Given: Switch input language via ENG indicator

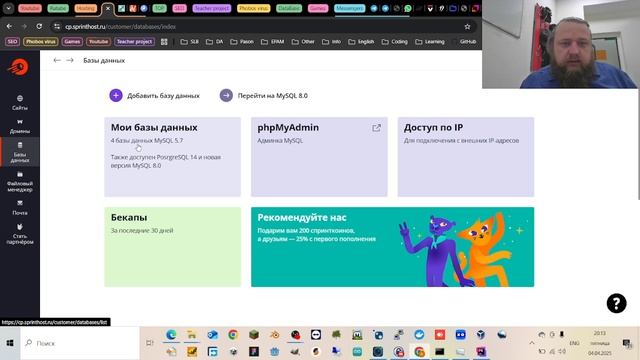Looking at the screenshot, I should [x=574, y=343].
